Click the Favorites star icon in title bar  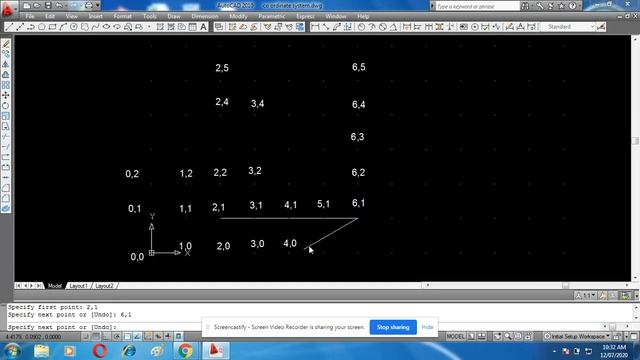coord(562,6)
